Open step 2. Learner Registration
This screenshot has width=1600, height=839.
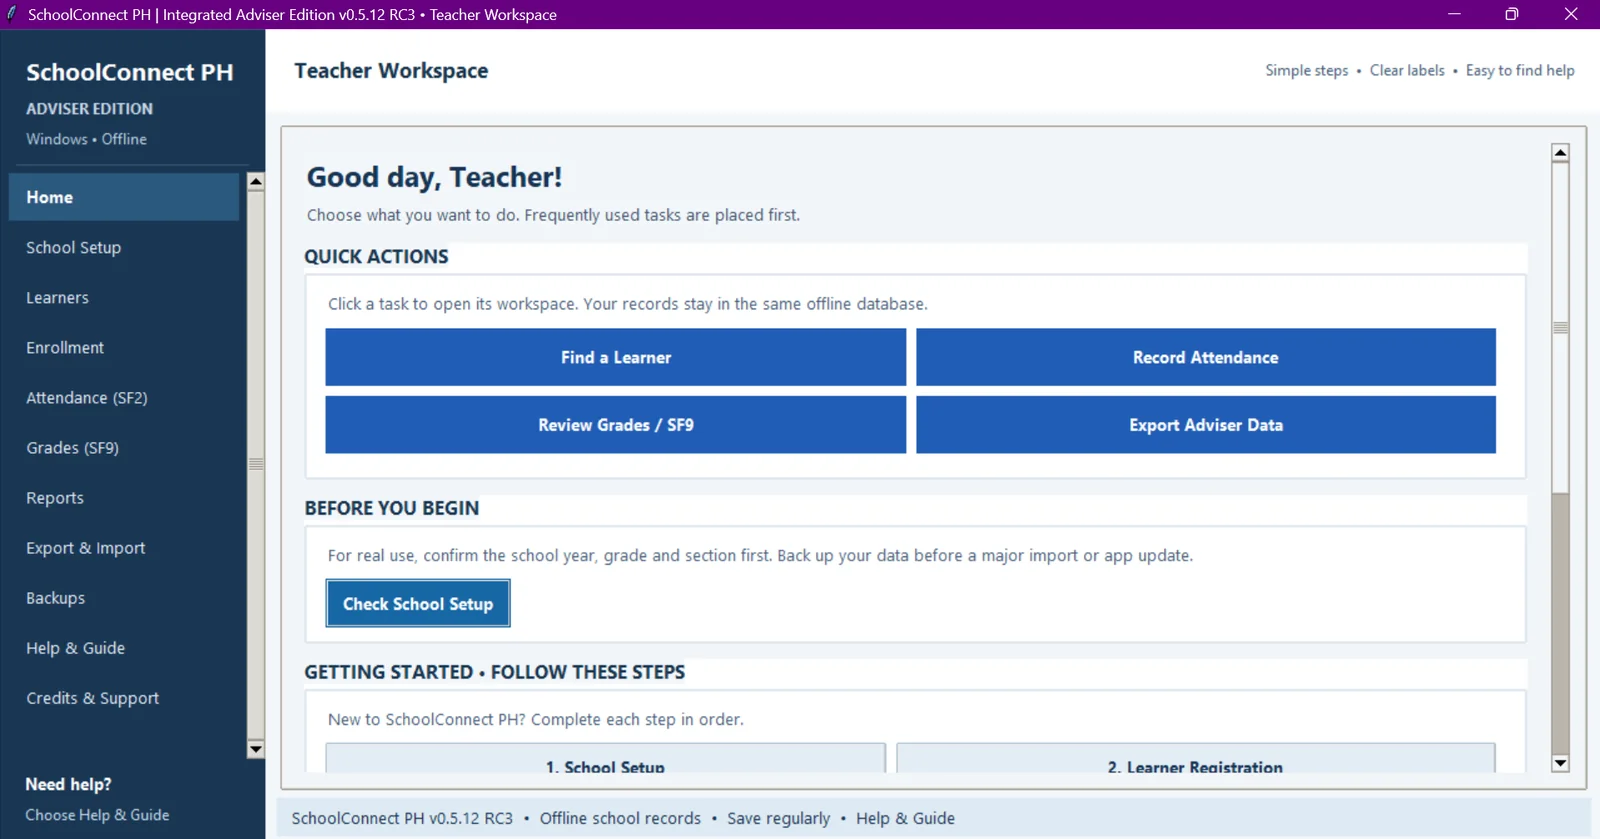(x=1195, y=759)
